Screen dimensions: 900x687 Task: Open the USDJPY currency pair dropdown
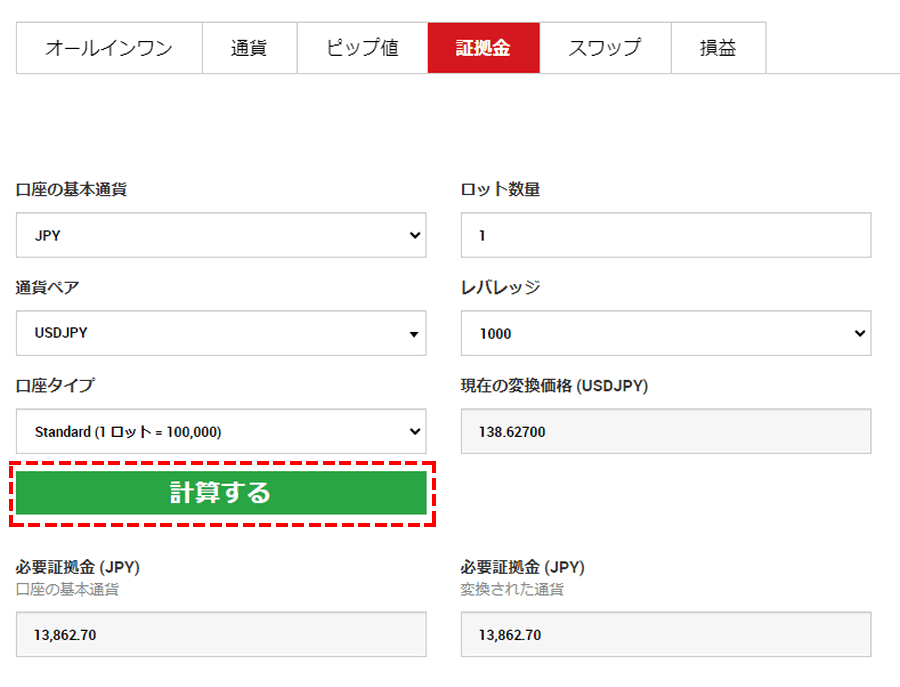(221, 334)
